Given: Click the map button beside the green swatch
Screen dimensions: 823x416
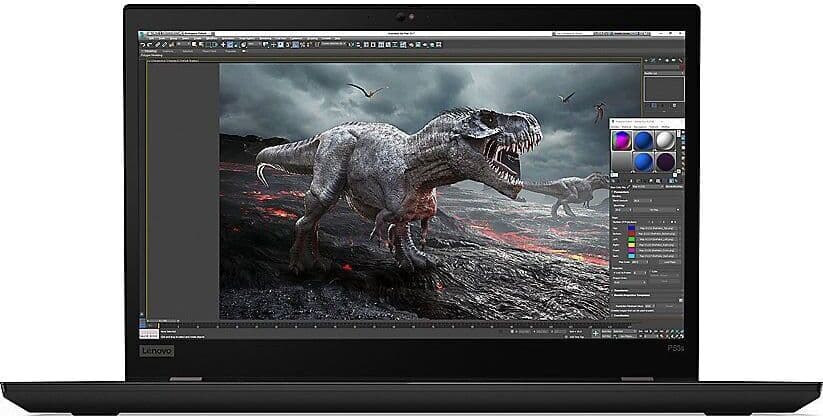Looking at the screenshot, I should pyautogui.click(x=658, y=239).
